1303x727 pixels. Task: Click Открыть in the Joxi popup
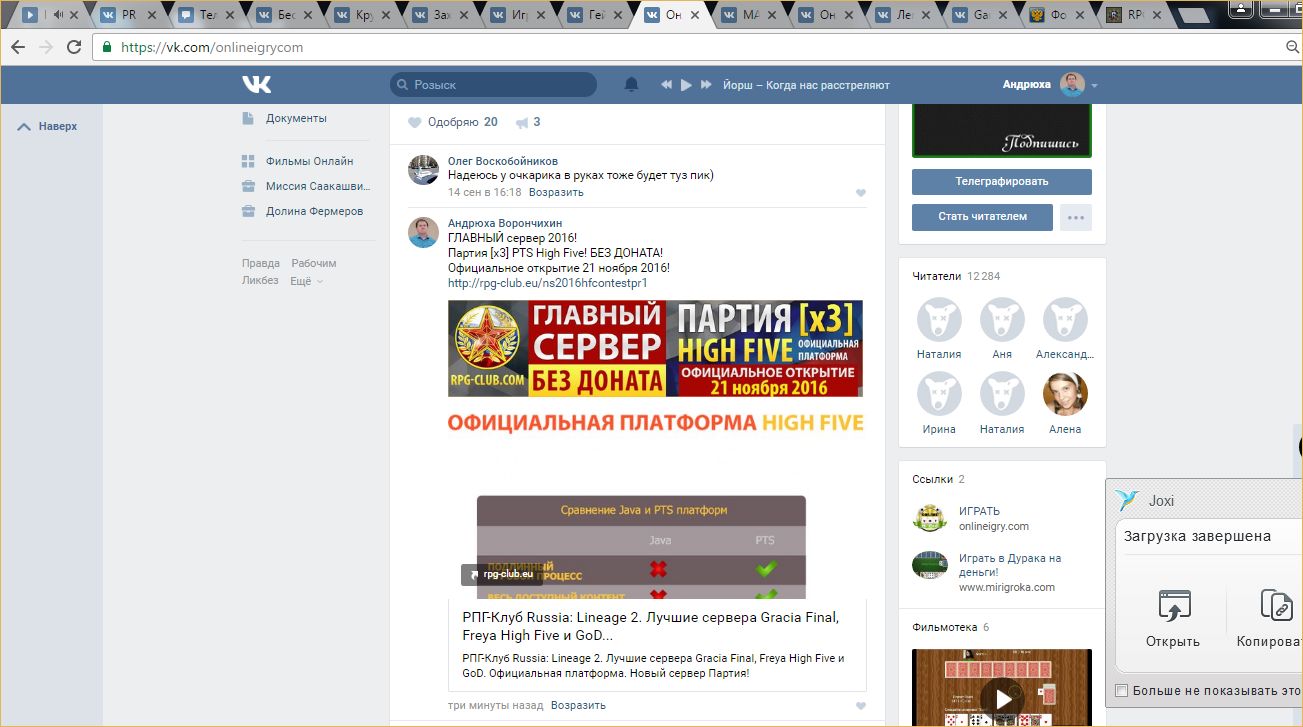pyautogui.click(x=1174, y=619)
